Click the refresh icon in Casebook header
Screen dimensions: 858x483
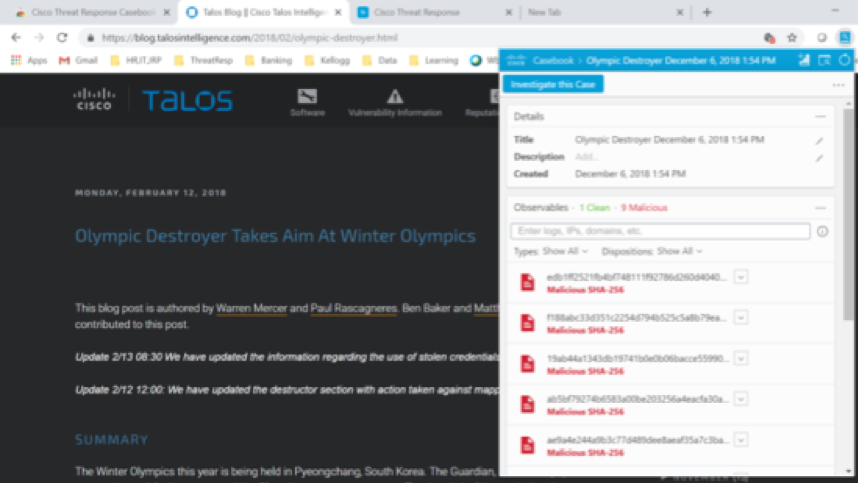click(845, 61)
